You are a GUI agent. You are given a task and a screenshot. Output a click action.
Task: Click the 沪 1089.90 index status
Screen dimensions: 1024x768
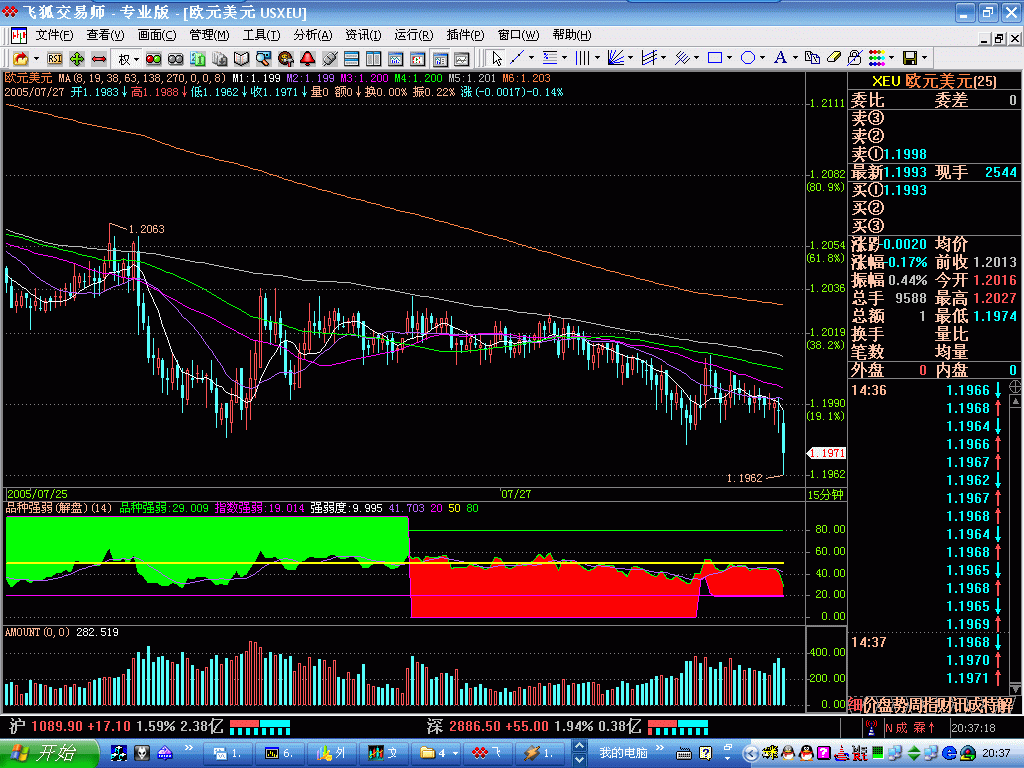117,726
